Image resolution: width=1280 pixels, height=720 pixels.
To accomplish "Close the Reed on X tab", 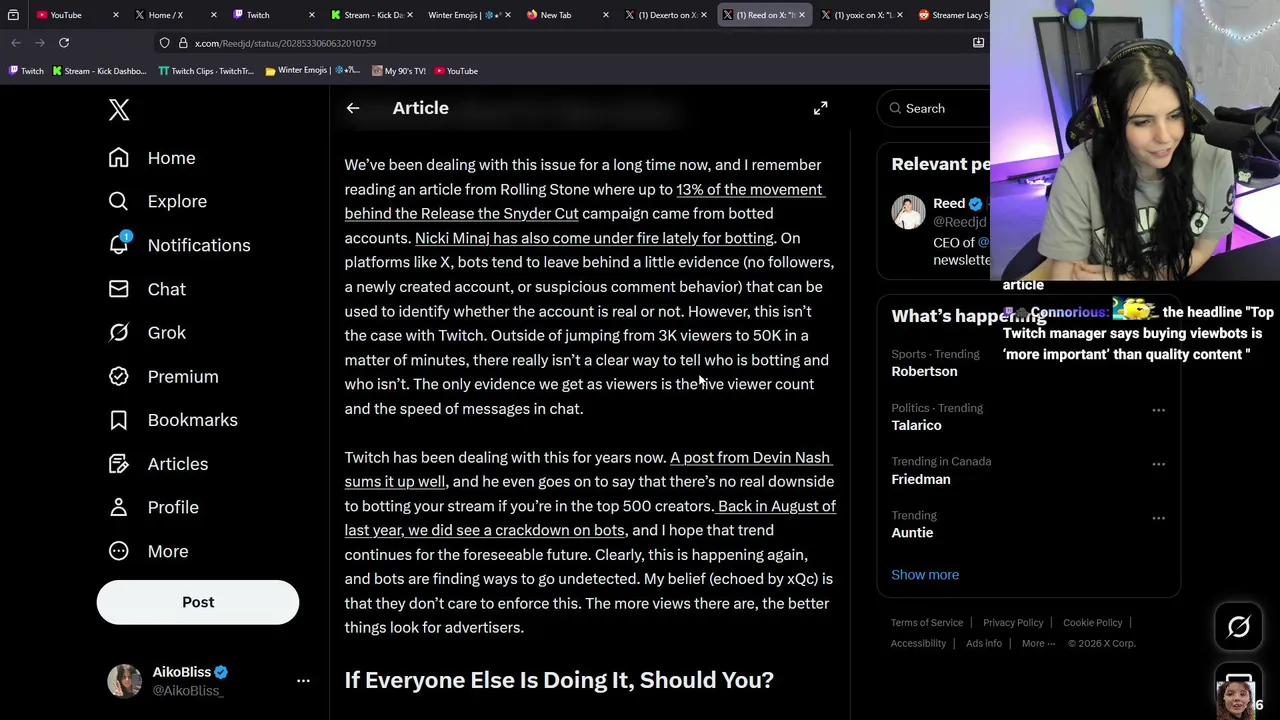I will 801,15.
